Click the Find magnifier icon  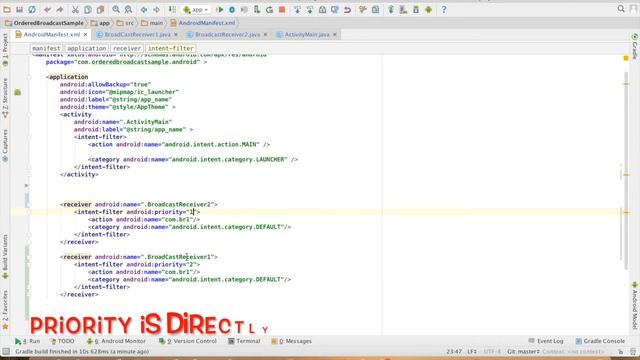tap(116, 9)
